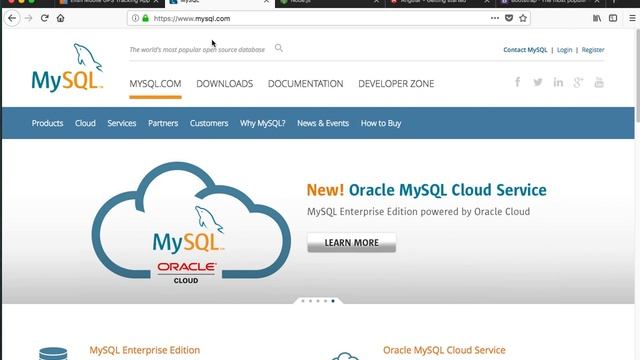Open the browser home page icon
Screen dimensions: 640x360
60,18
